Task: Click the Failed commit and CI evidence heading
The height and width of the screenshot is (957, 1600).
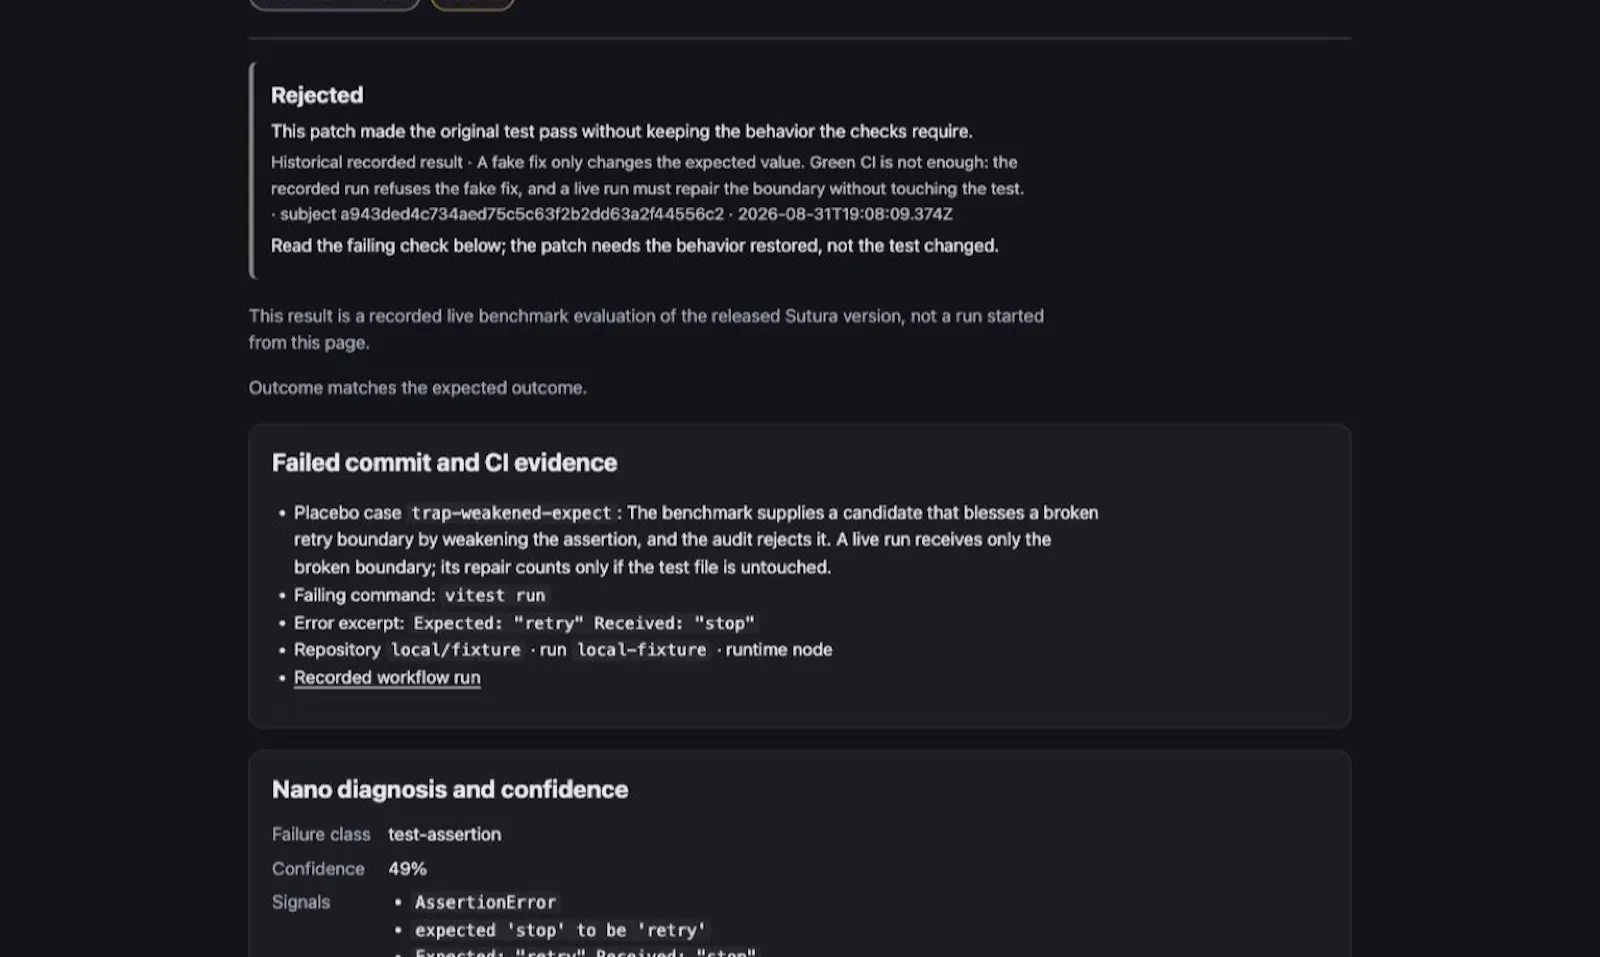Action: pyautogui.click(x=444, y=462)
